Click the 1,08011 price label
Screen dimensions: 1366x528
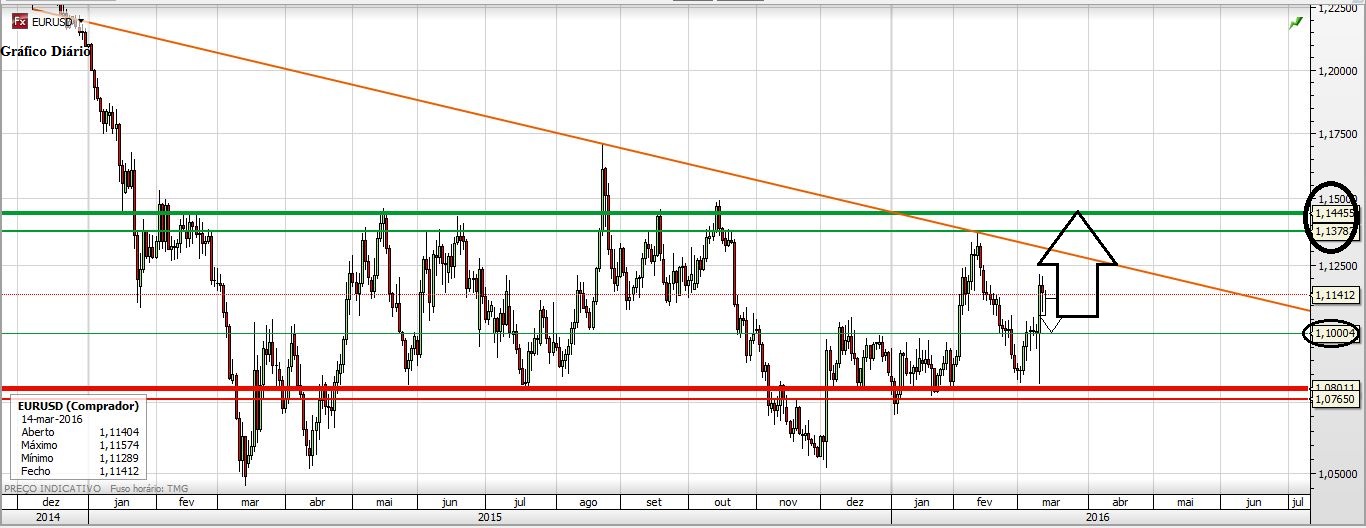(1335, 387)
